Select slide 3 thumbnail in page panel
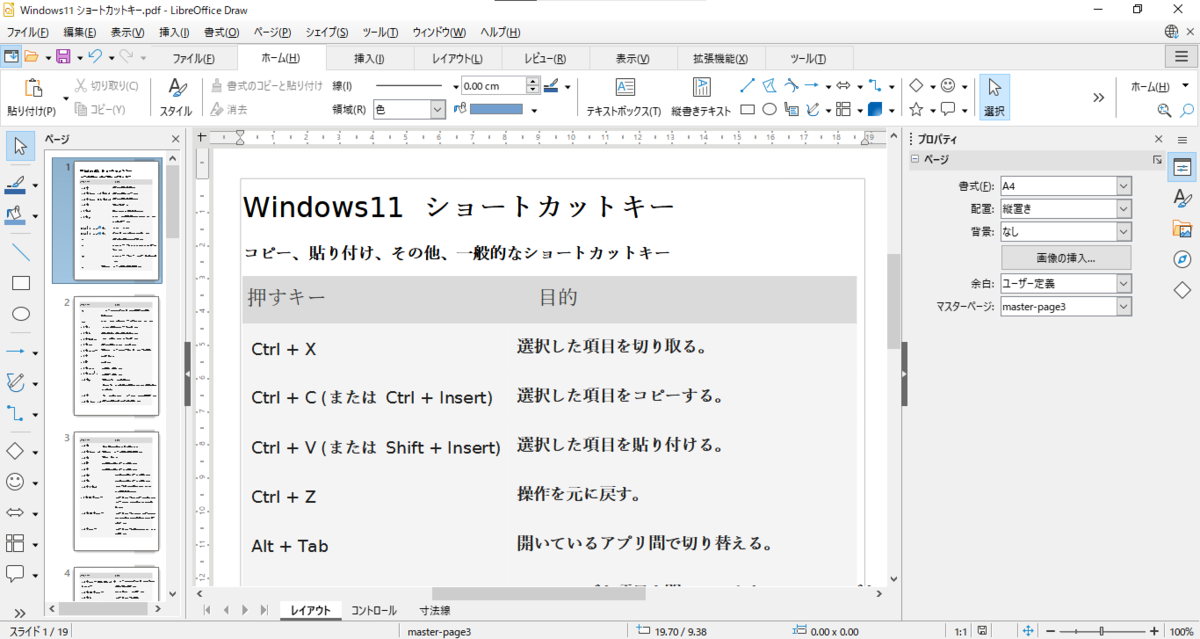Viewport: 1200px width, 639px height. [x=116, y=492]
